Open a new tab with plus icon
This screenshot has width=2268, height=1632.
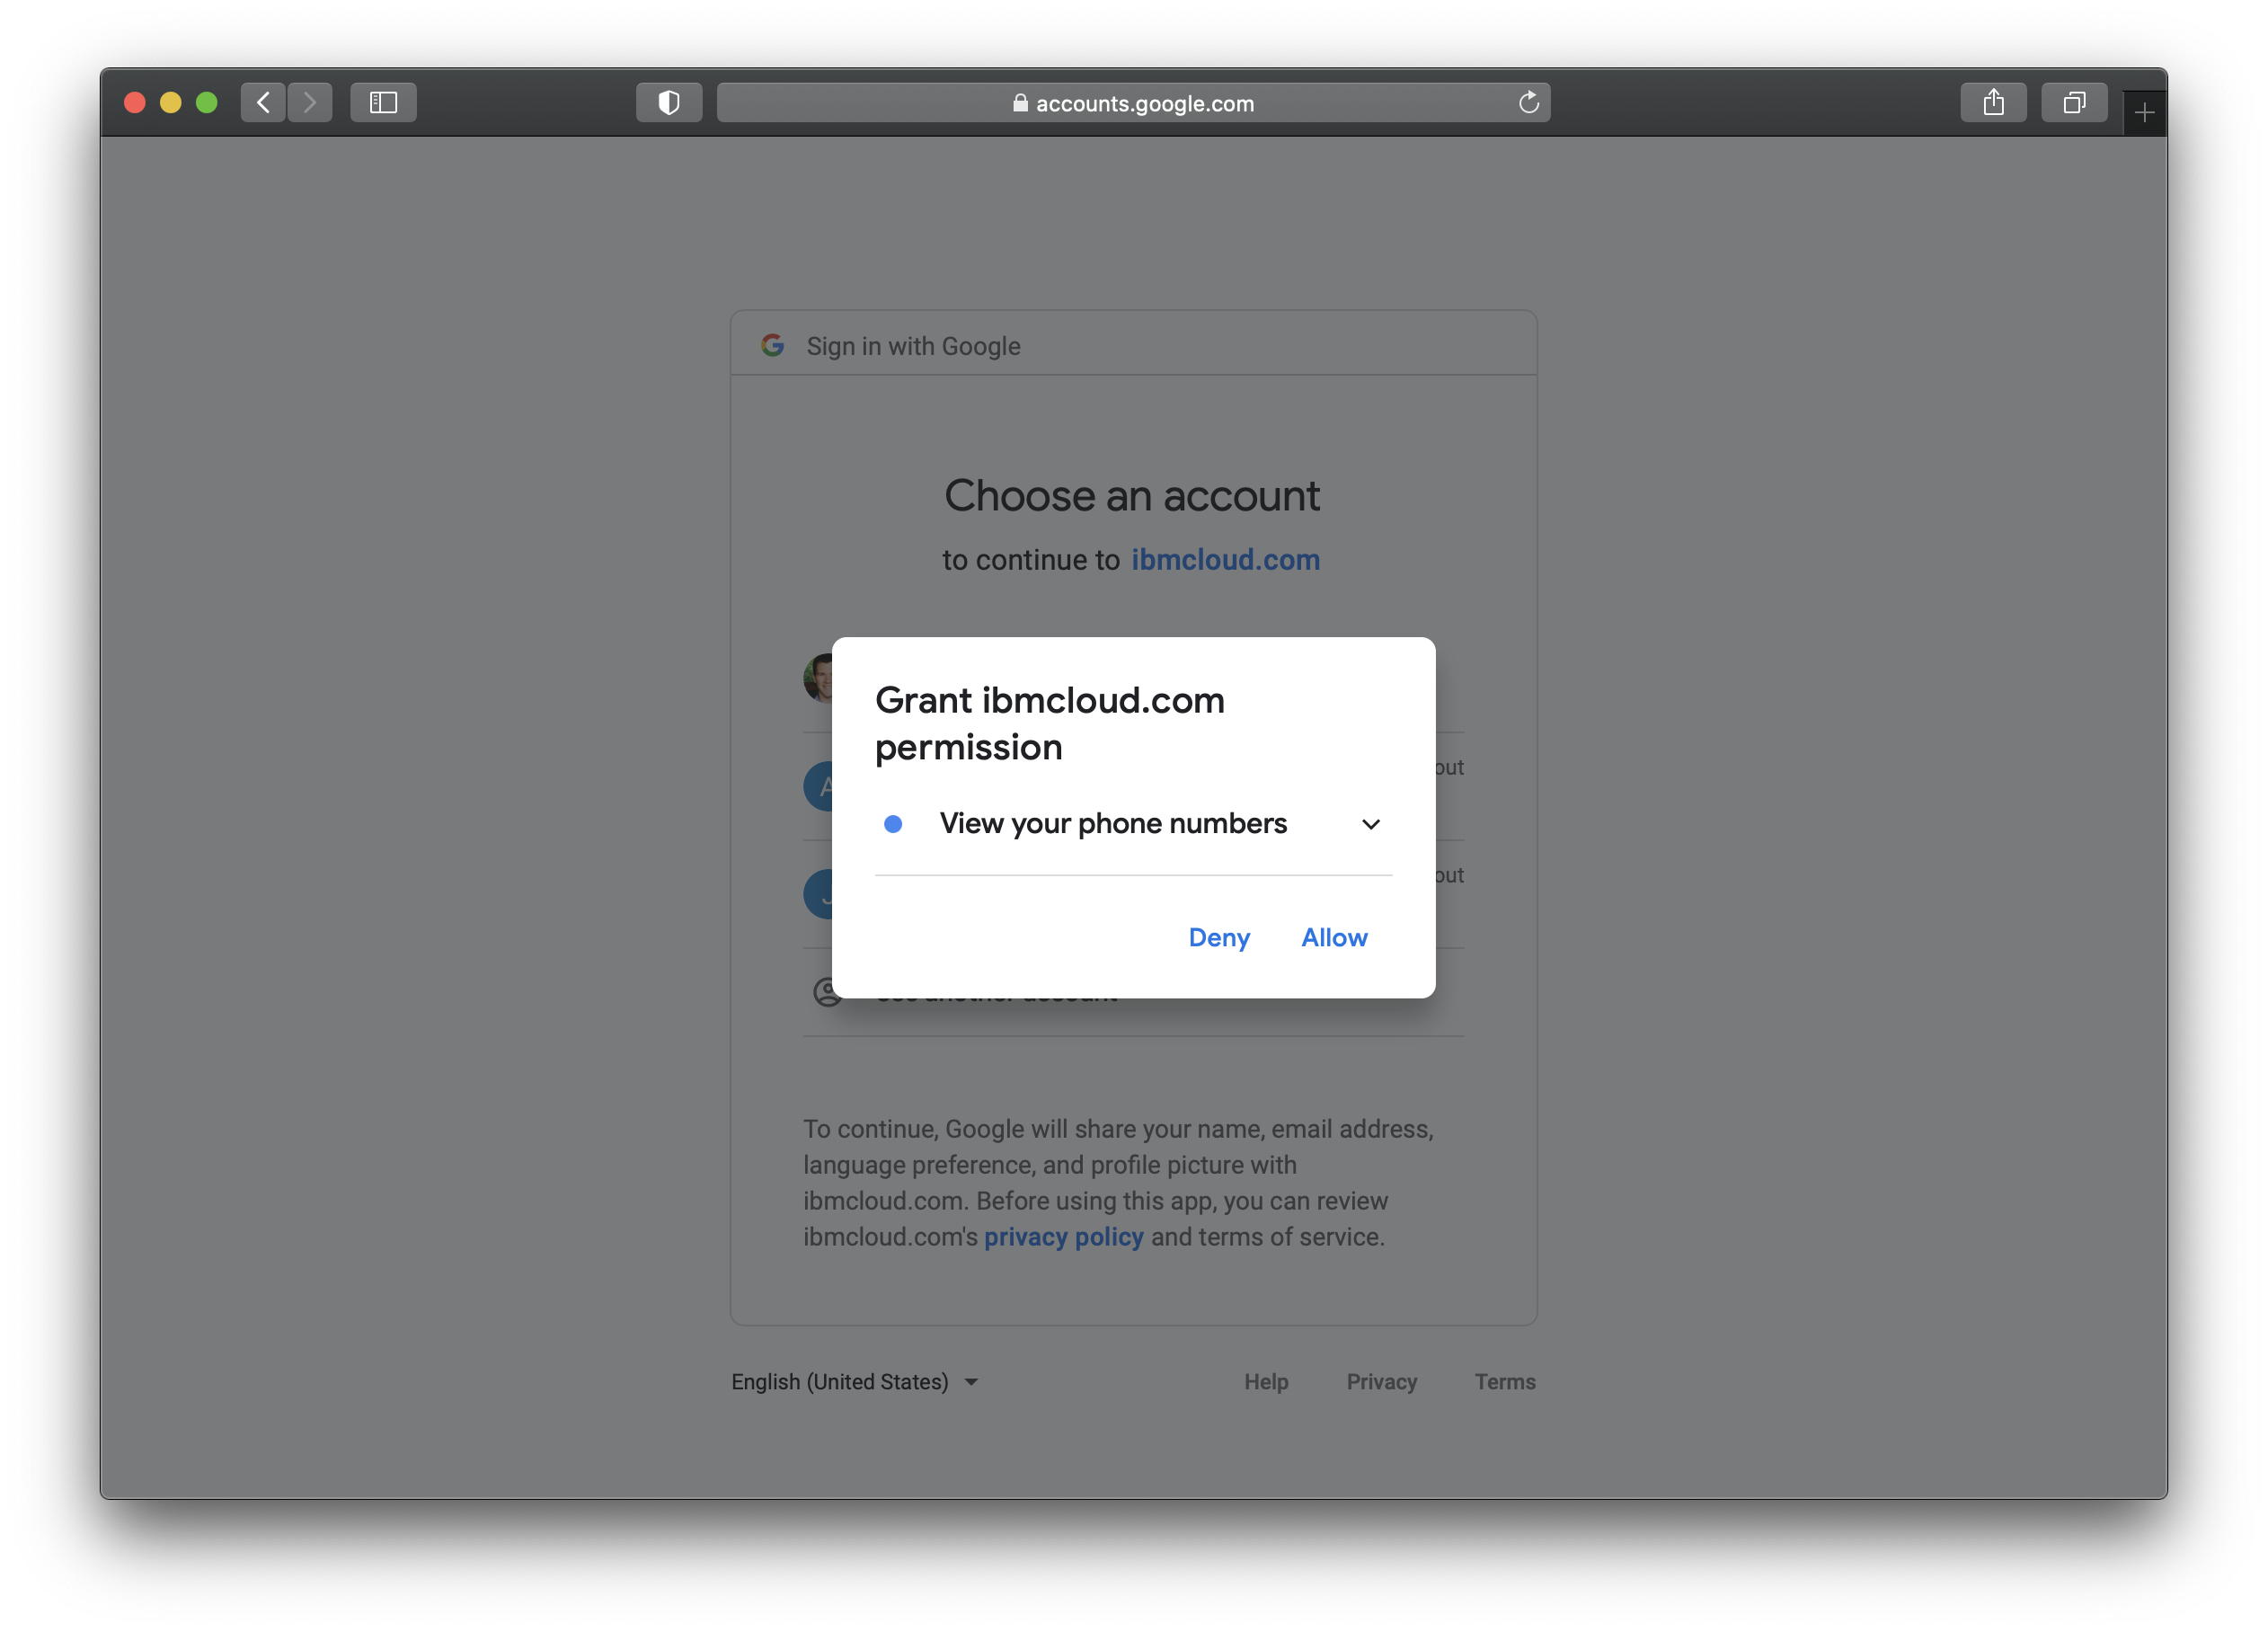[x=2143, y=113]
